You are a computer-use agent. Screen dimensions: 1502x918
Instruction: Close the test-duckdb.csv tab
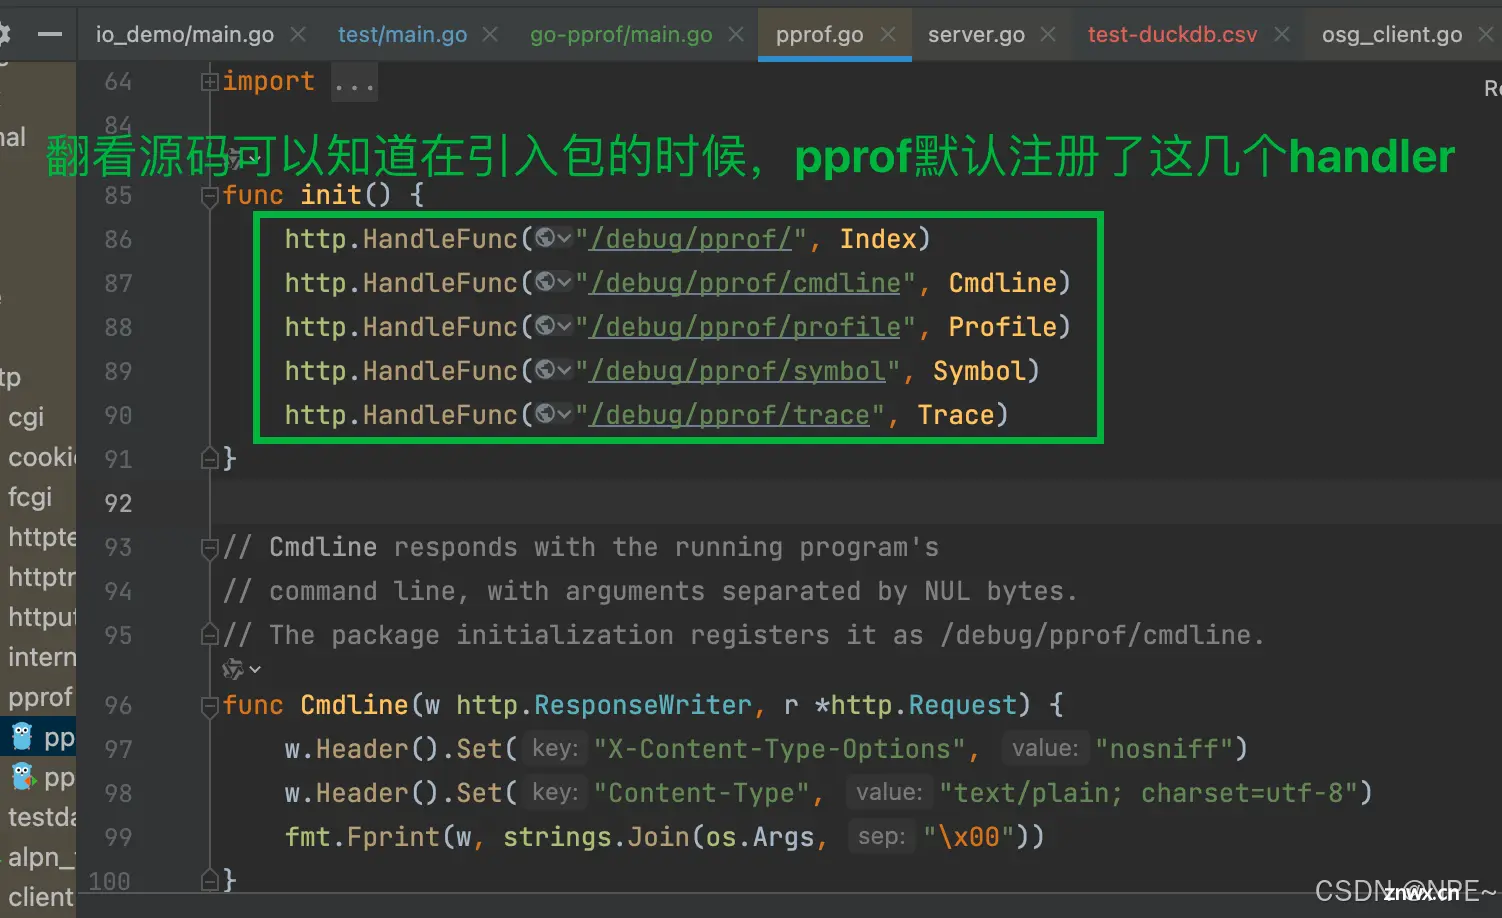tap(1282, 35)
